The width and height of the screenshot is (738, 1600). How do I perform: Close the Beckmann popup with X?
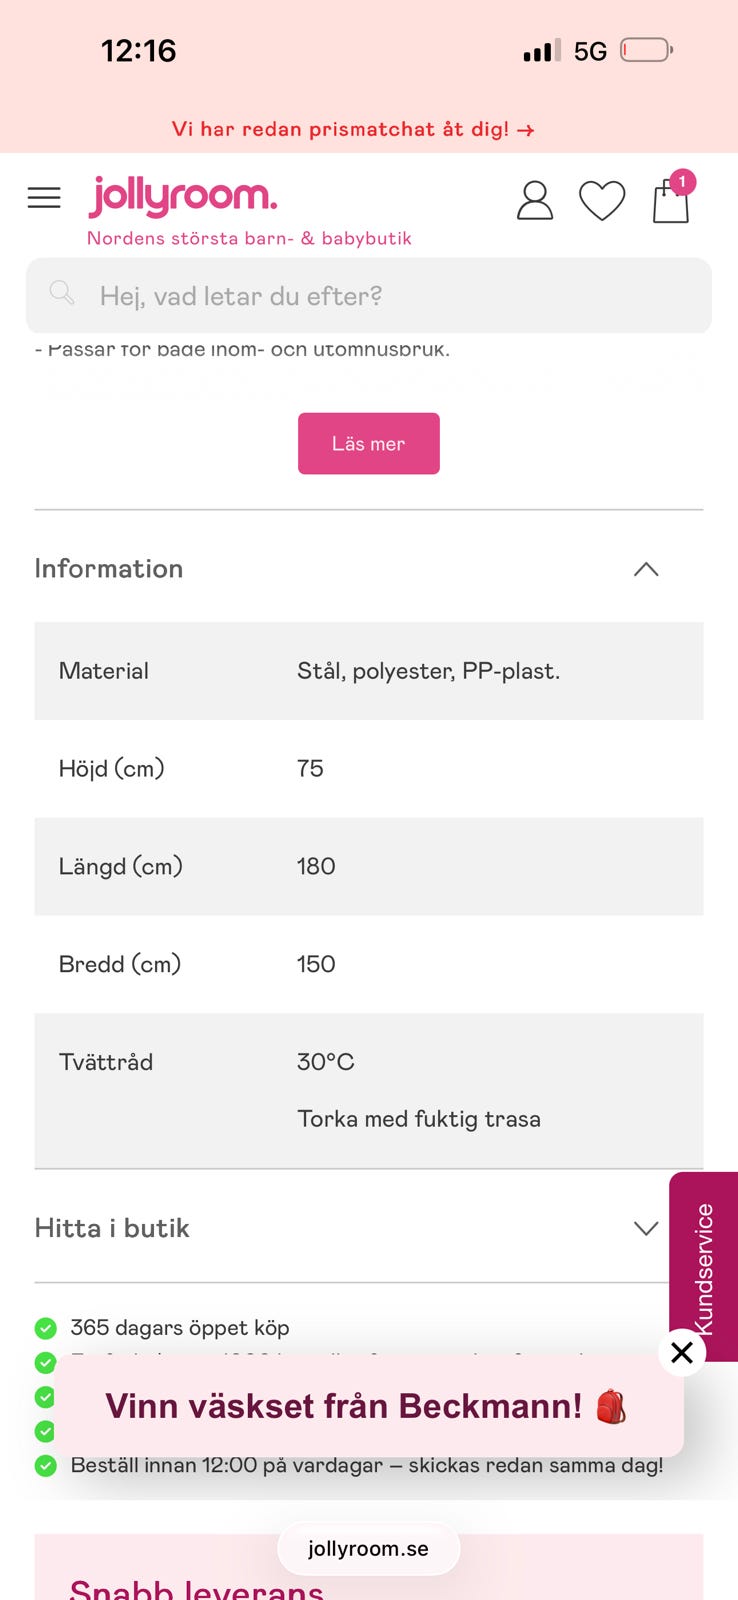pos(682,1352)
